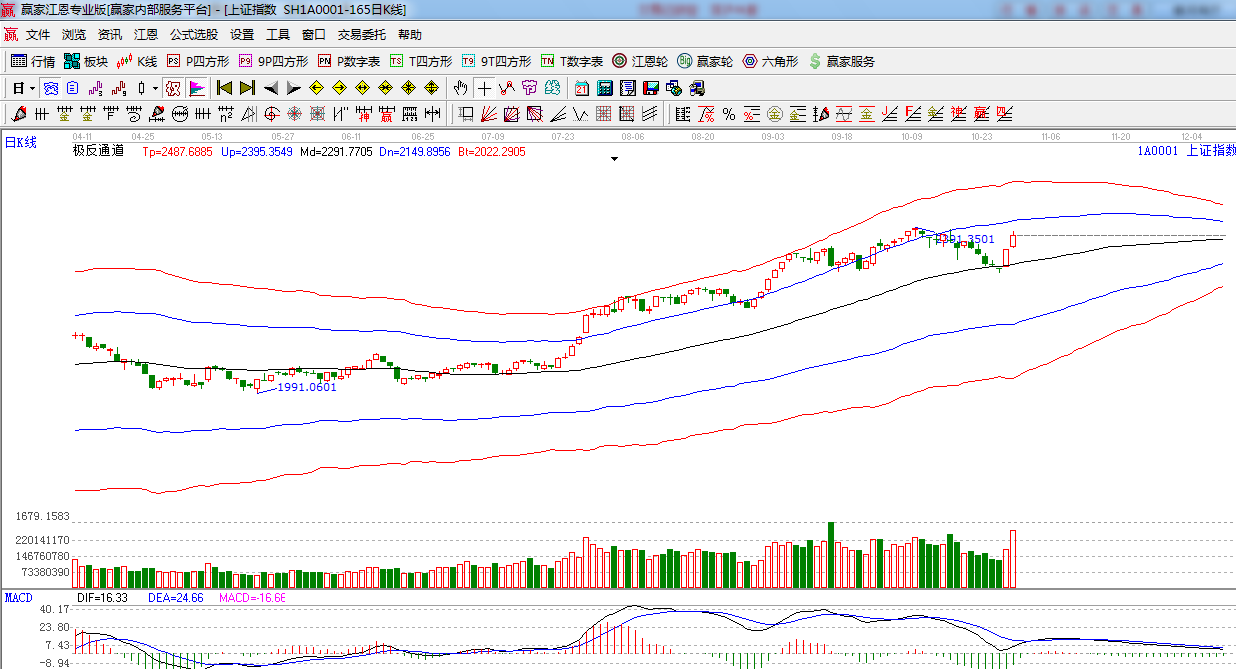The width and height of the screenshot is (1236, 669).
Task: Toggle the highlighted colored flag indicator button
Action: [x=196, y=87]
